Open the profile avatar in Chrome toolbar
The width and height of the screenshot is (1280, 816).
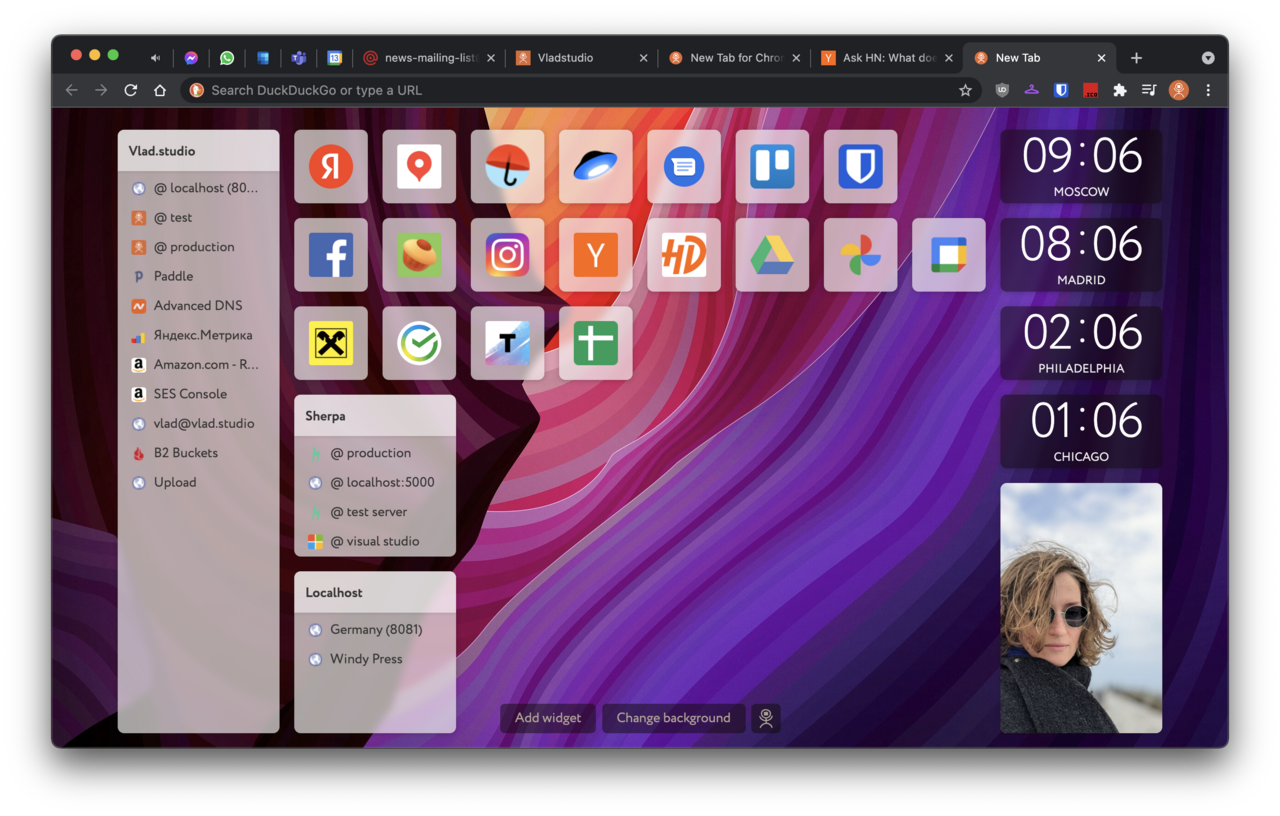1179,90
